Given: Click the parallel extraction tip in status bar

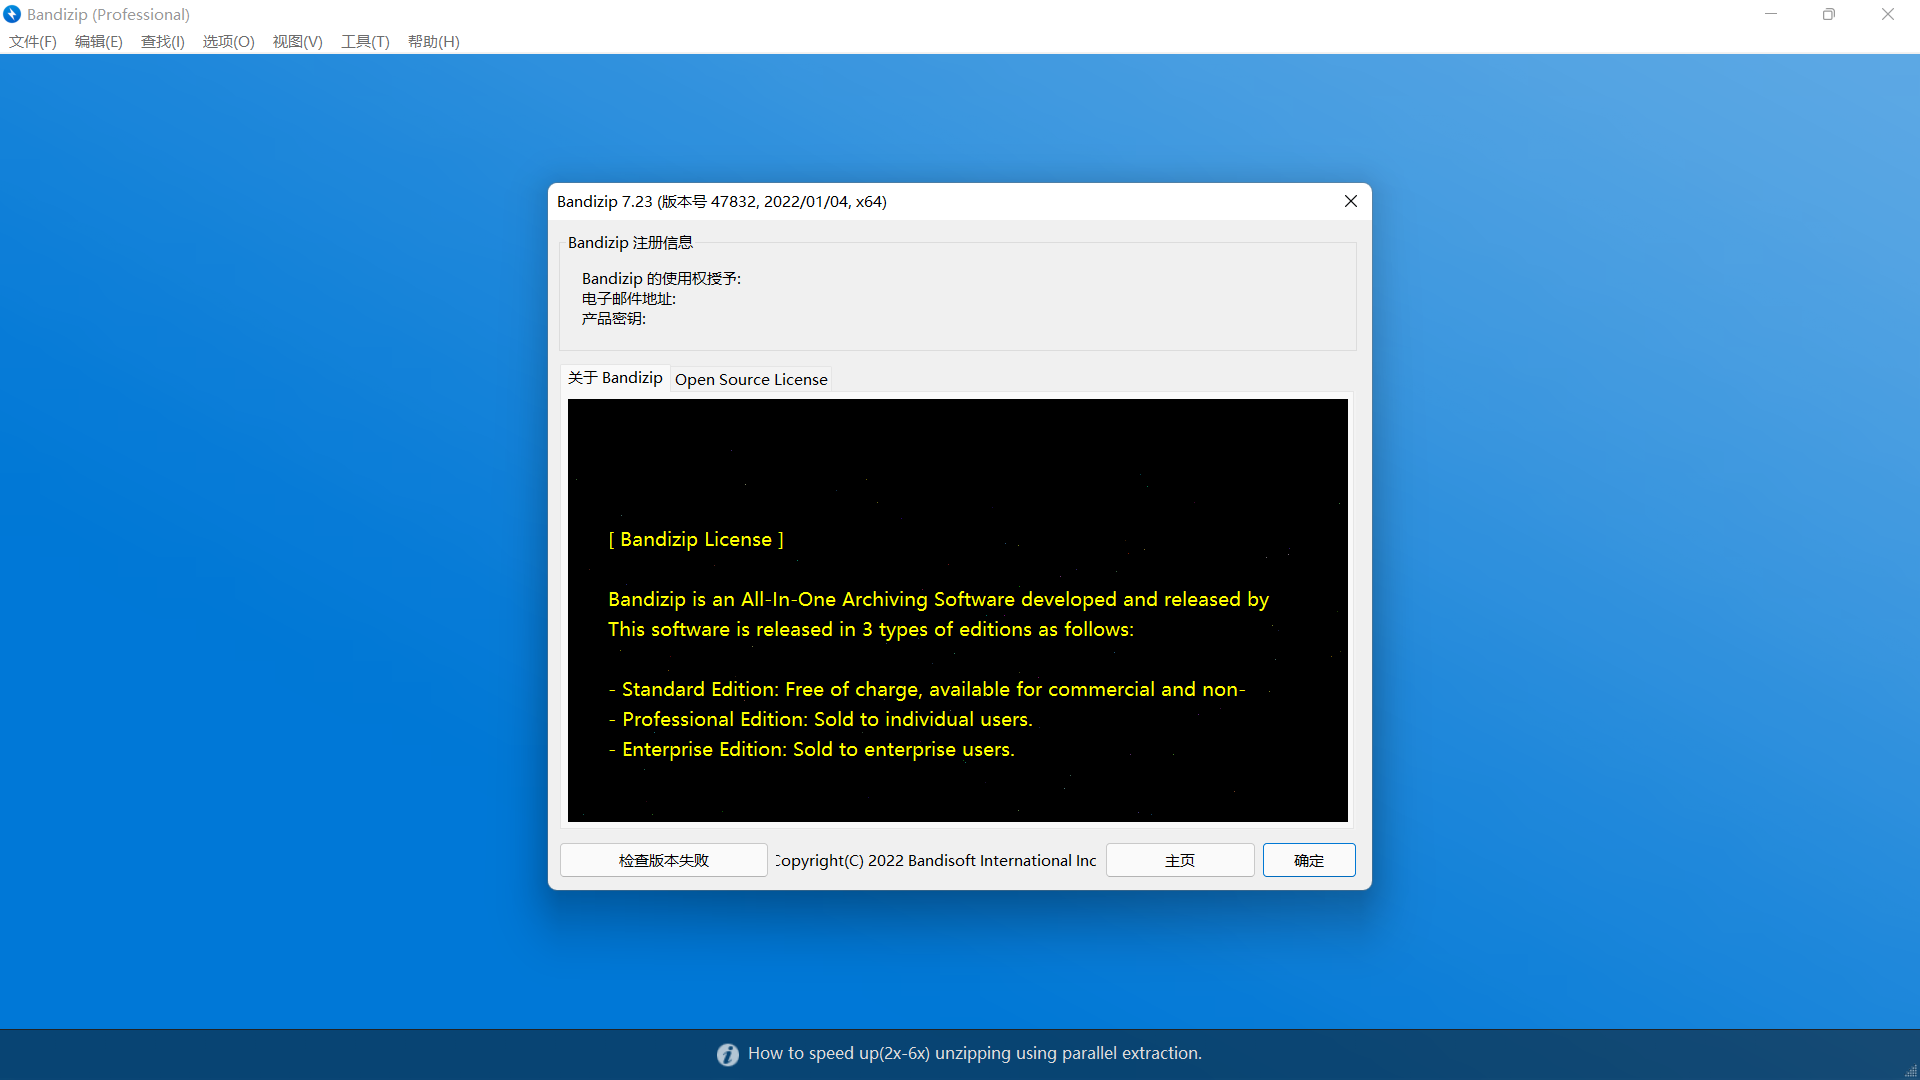Looking at the screenshot, I should point(975,1053).
